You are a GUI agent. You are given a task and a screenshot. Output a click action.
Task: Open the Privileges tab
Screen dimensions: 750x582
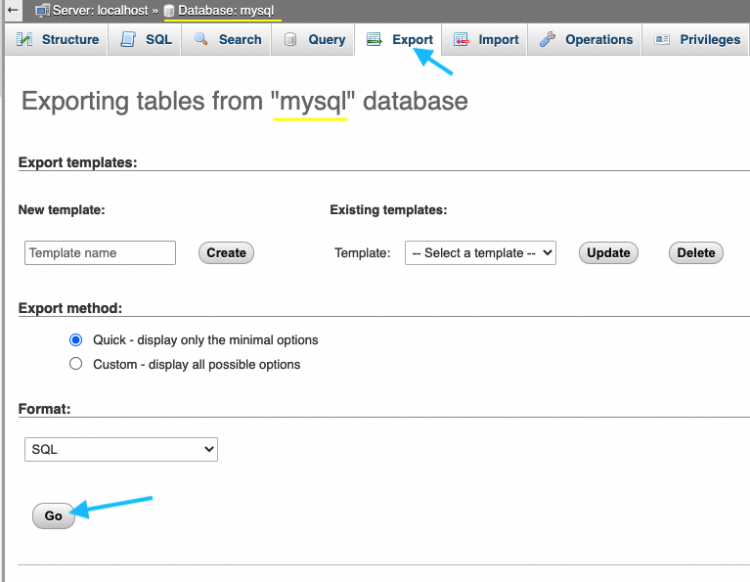pos(696,39)
